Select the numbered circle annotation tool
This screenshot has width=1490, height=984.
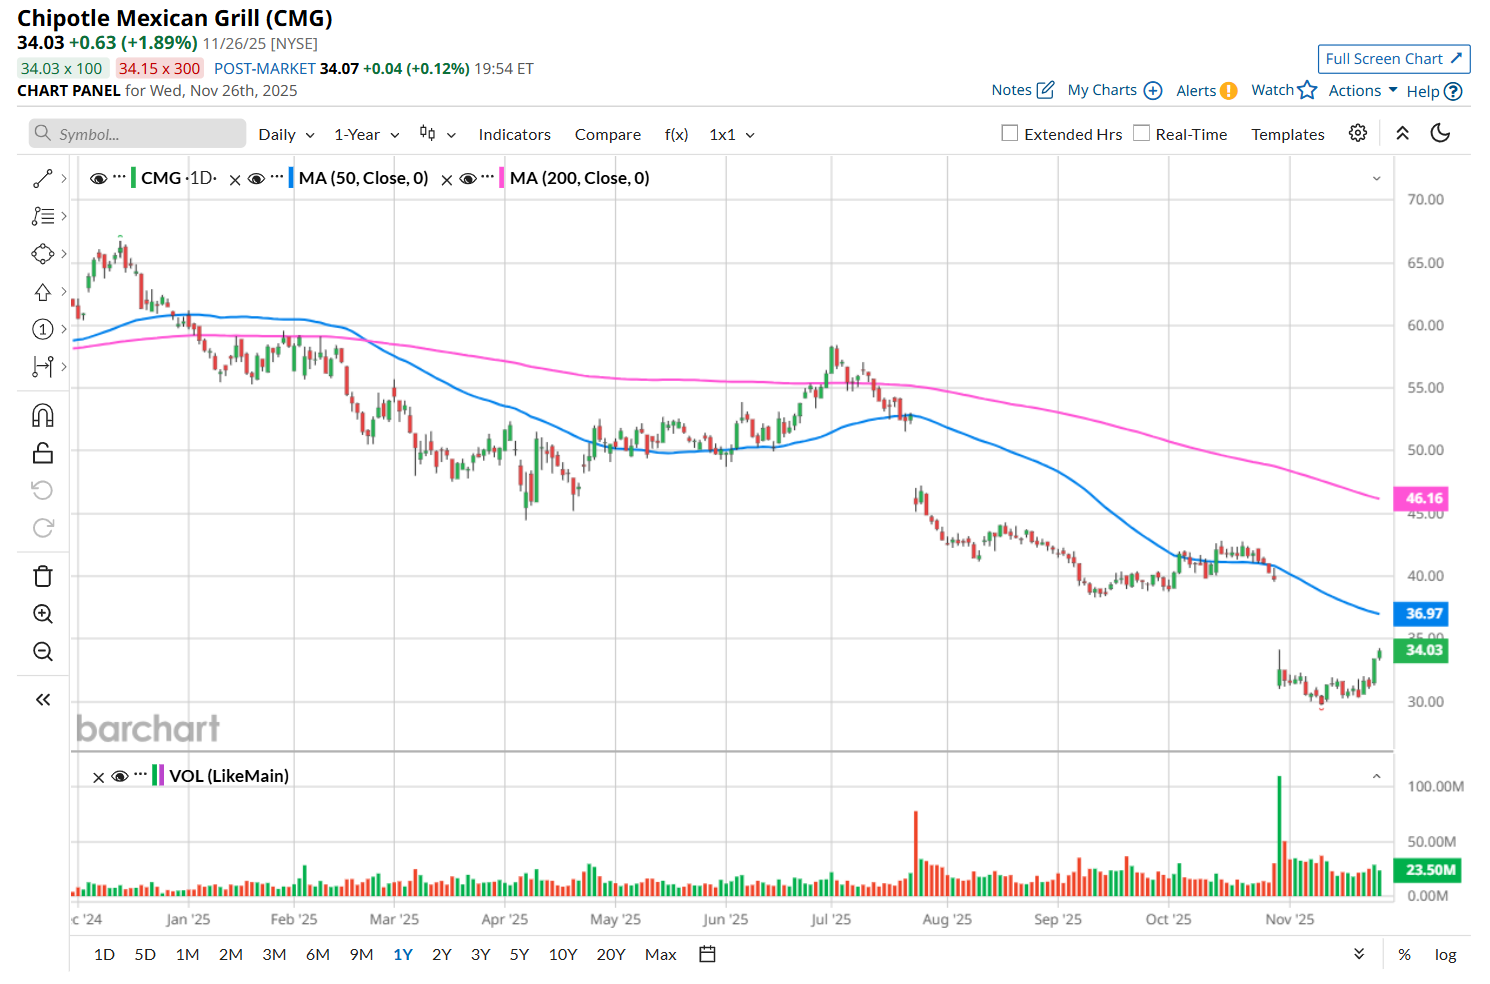pos(42,329)
